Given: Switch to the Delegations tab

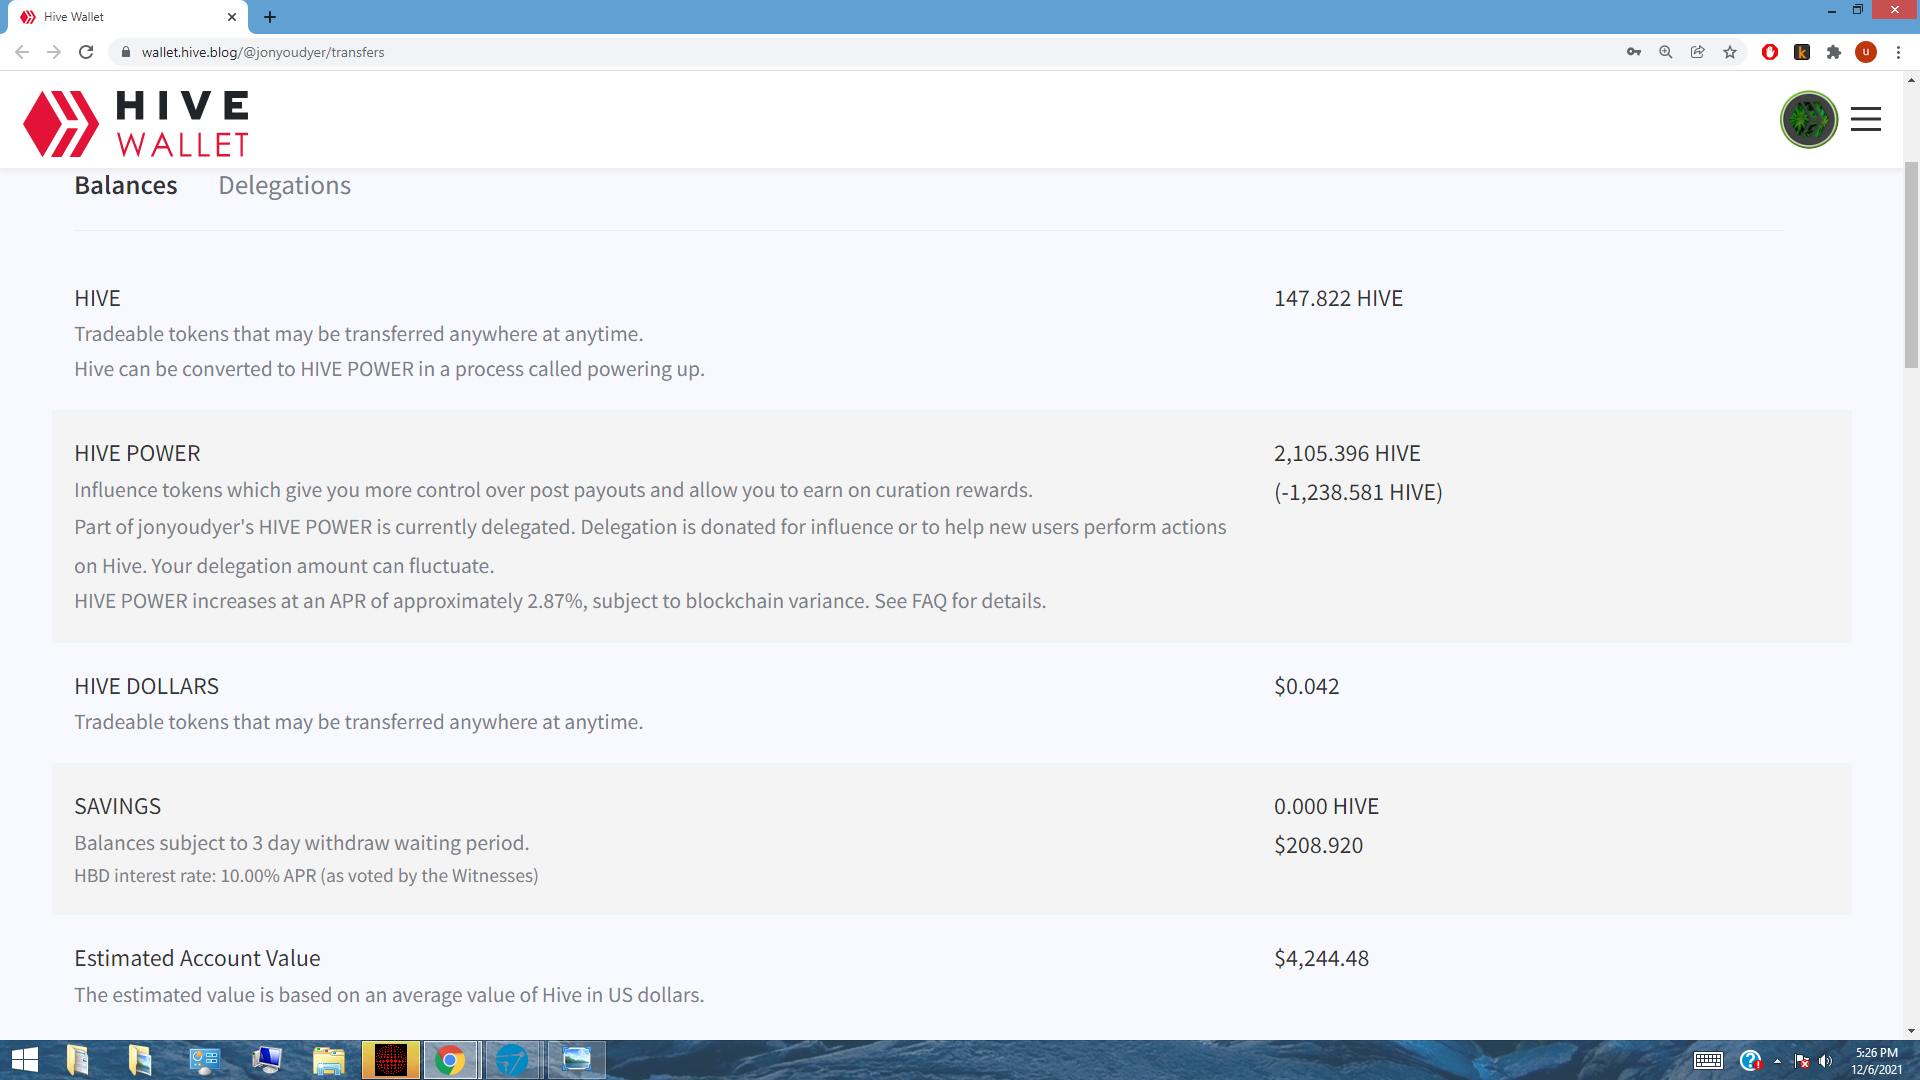Looking at the screenshot, I should [285, 186].
